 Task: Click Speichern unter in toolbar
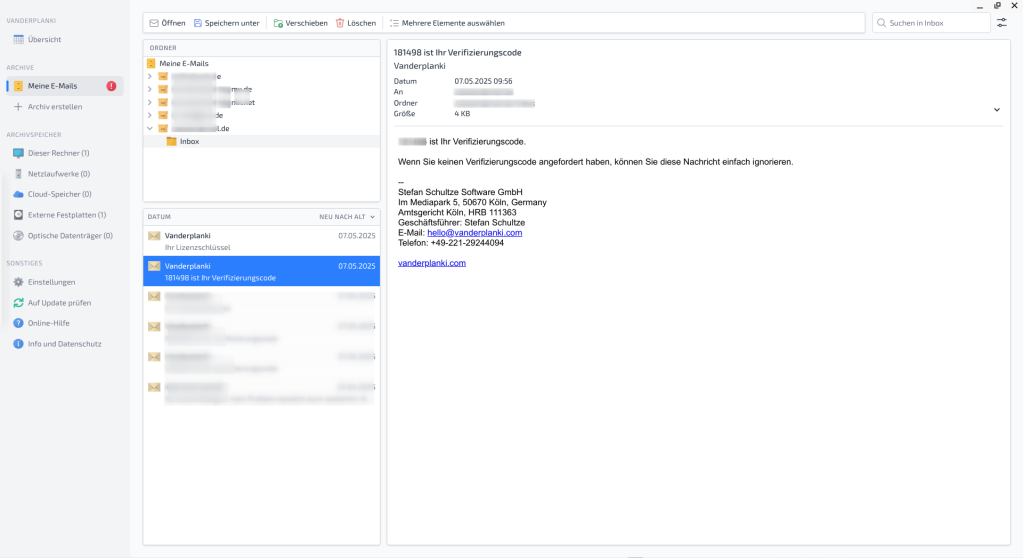point(226,23)
